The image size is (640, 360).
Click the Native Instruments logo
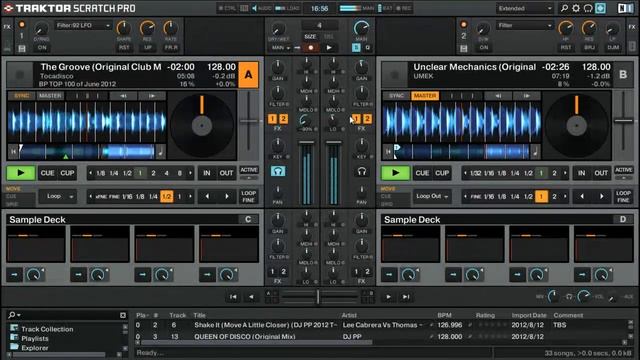(x=625, y=8)
